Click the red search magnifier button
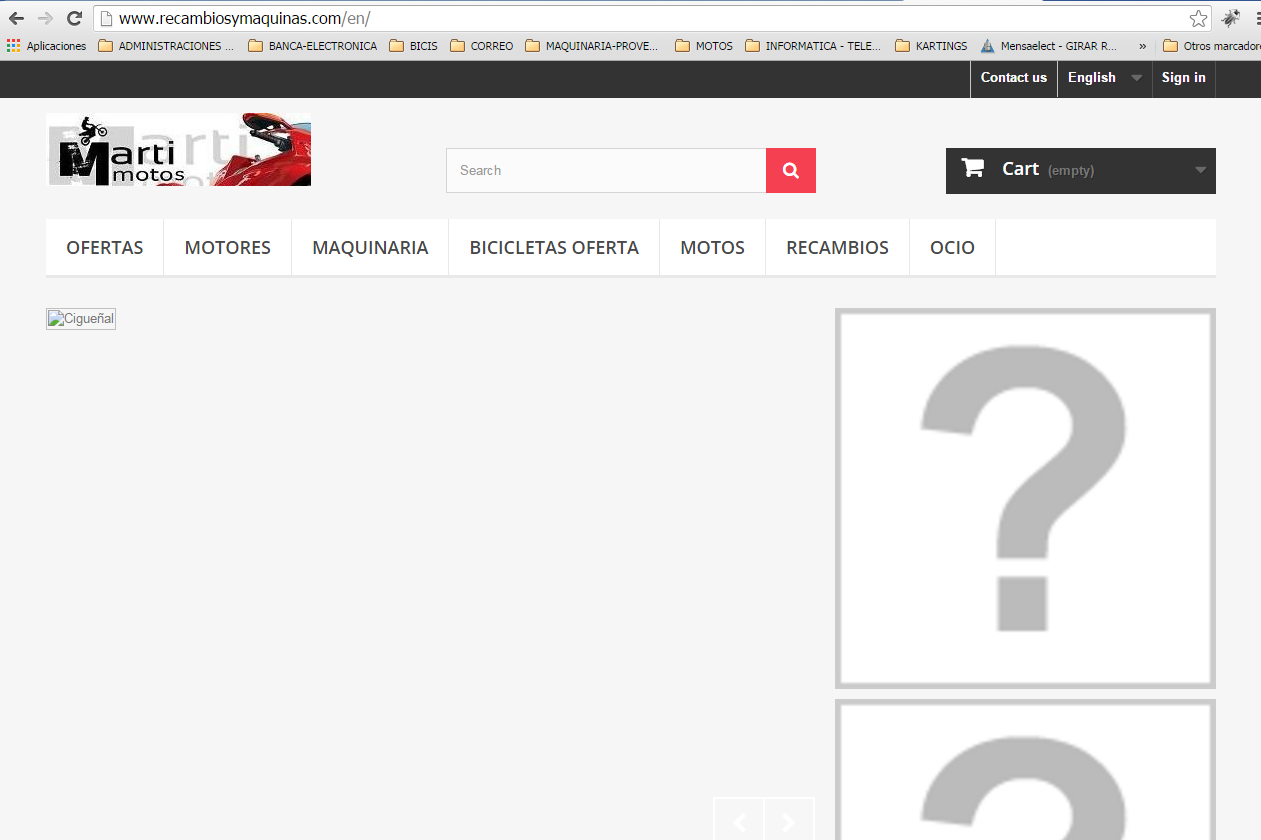 pyautogui.click(x=791, y=171)
